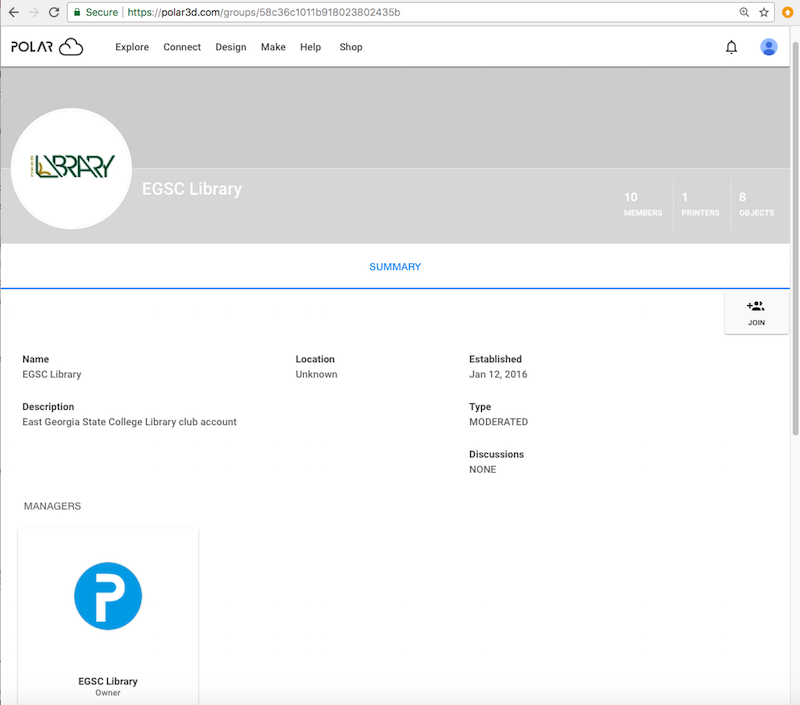Click the blue P manager avatar
Viewport: 800px width, 705px height.
point(108,596)
